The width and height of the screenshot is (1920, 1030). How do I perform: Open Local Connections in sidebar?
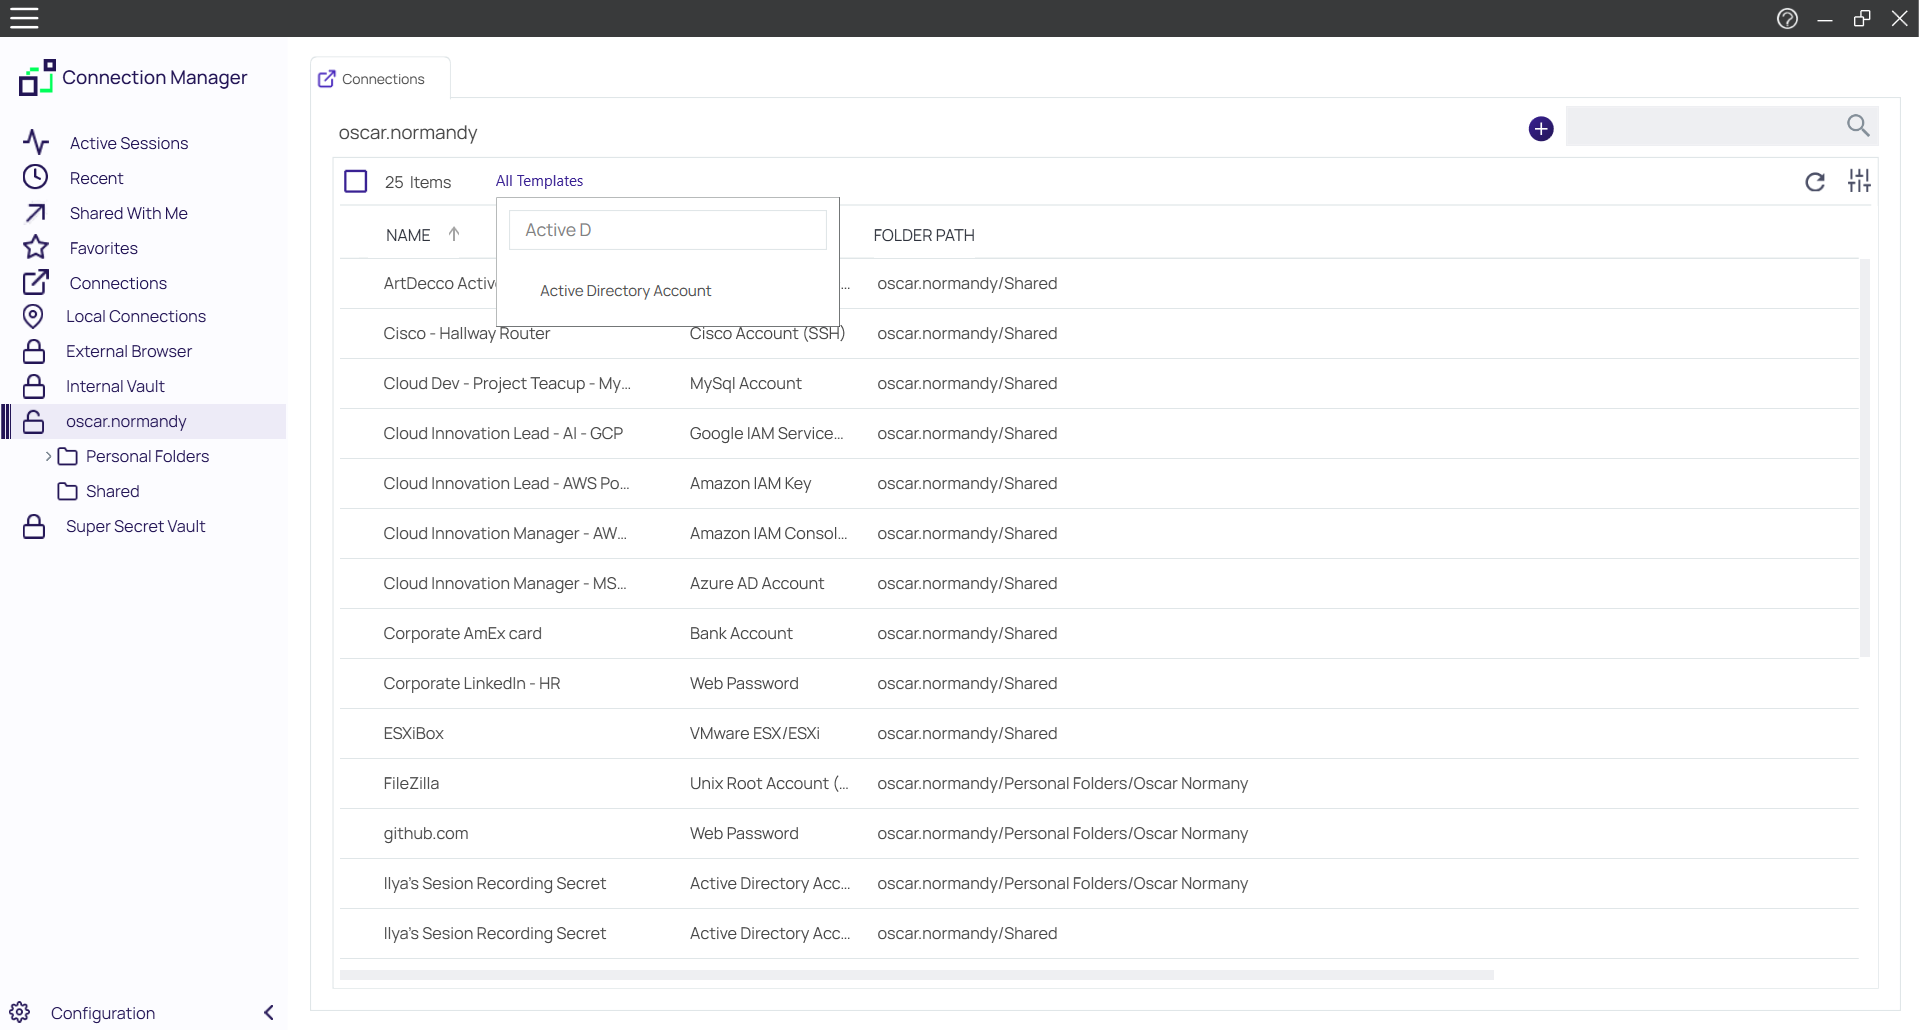pyautogui.click(x=136, y=316)
